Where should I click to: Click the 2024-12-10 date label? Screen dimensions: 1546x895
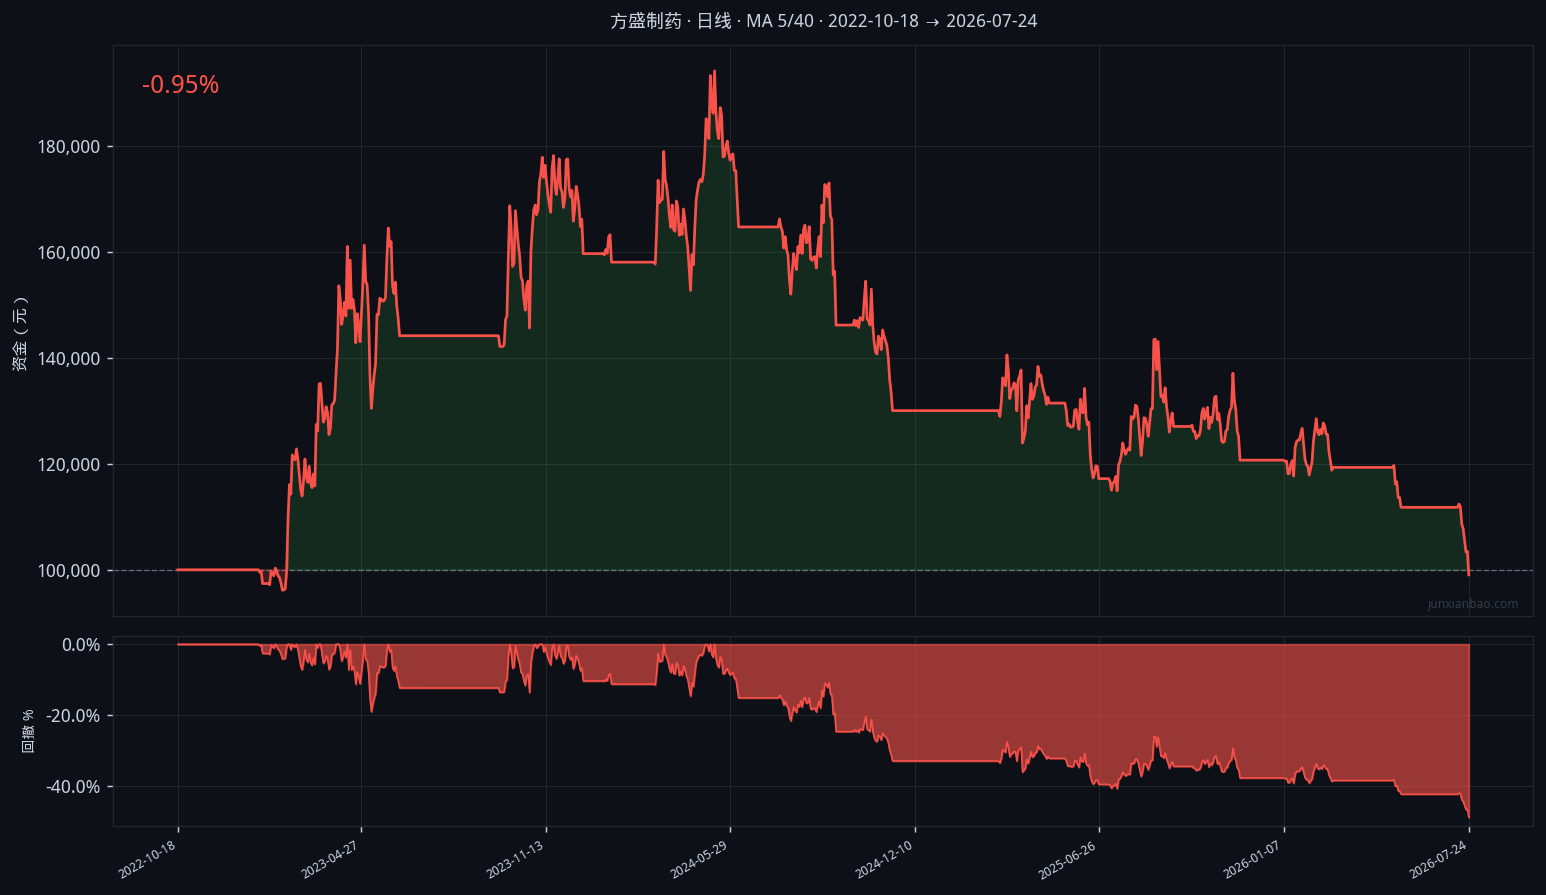885,860
